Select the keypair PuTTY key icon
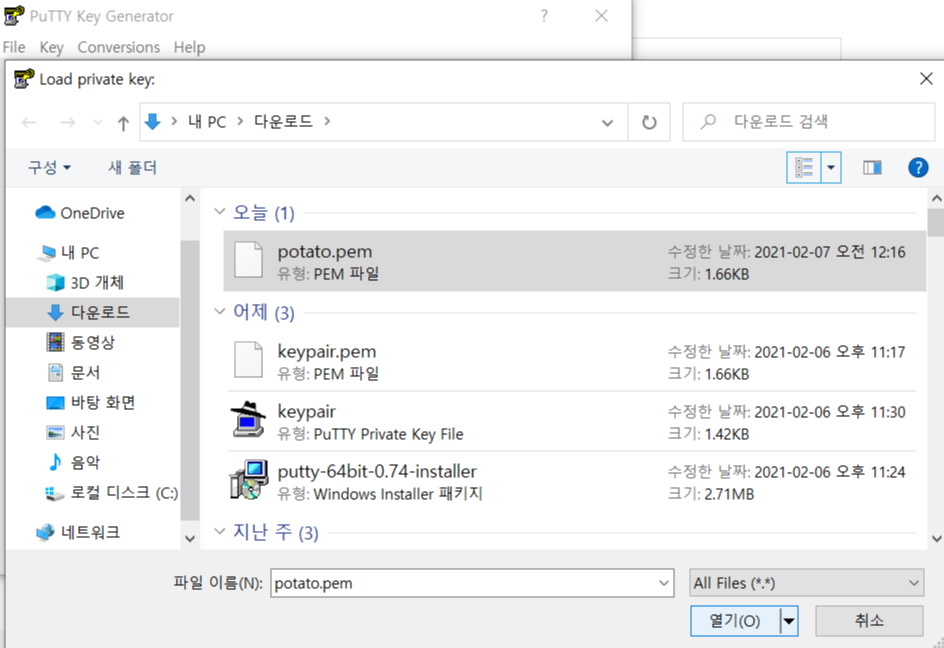 coord(248,420)
